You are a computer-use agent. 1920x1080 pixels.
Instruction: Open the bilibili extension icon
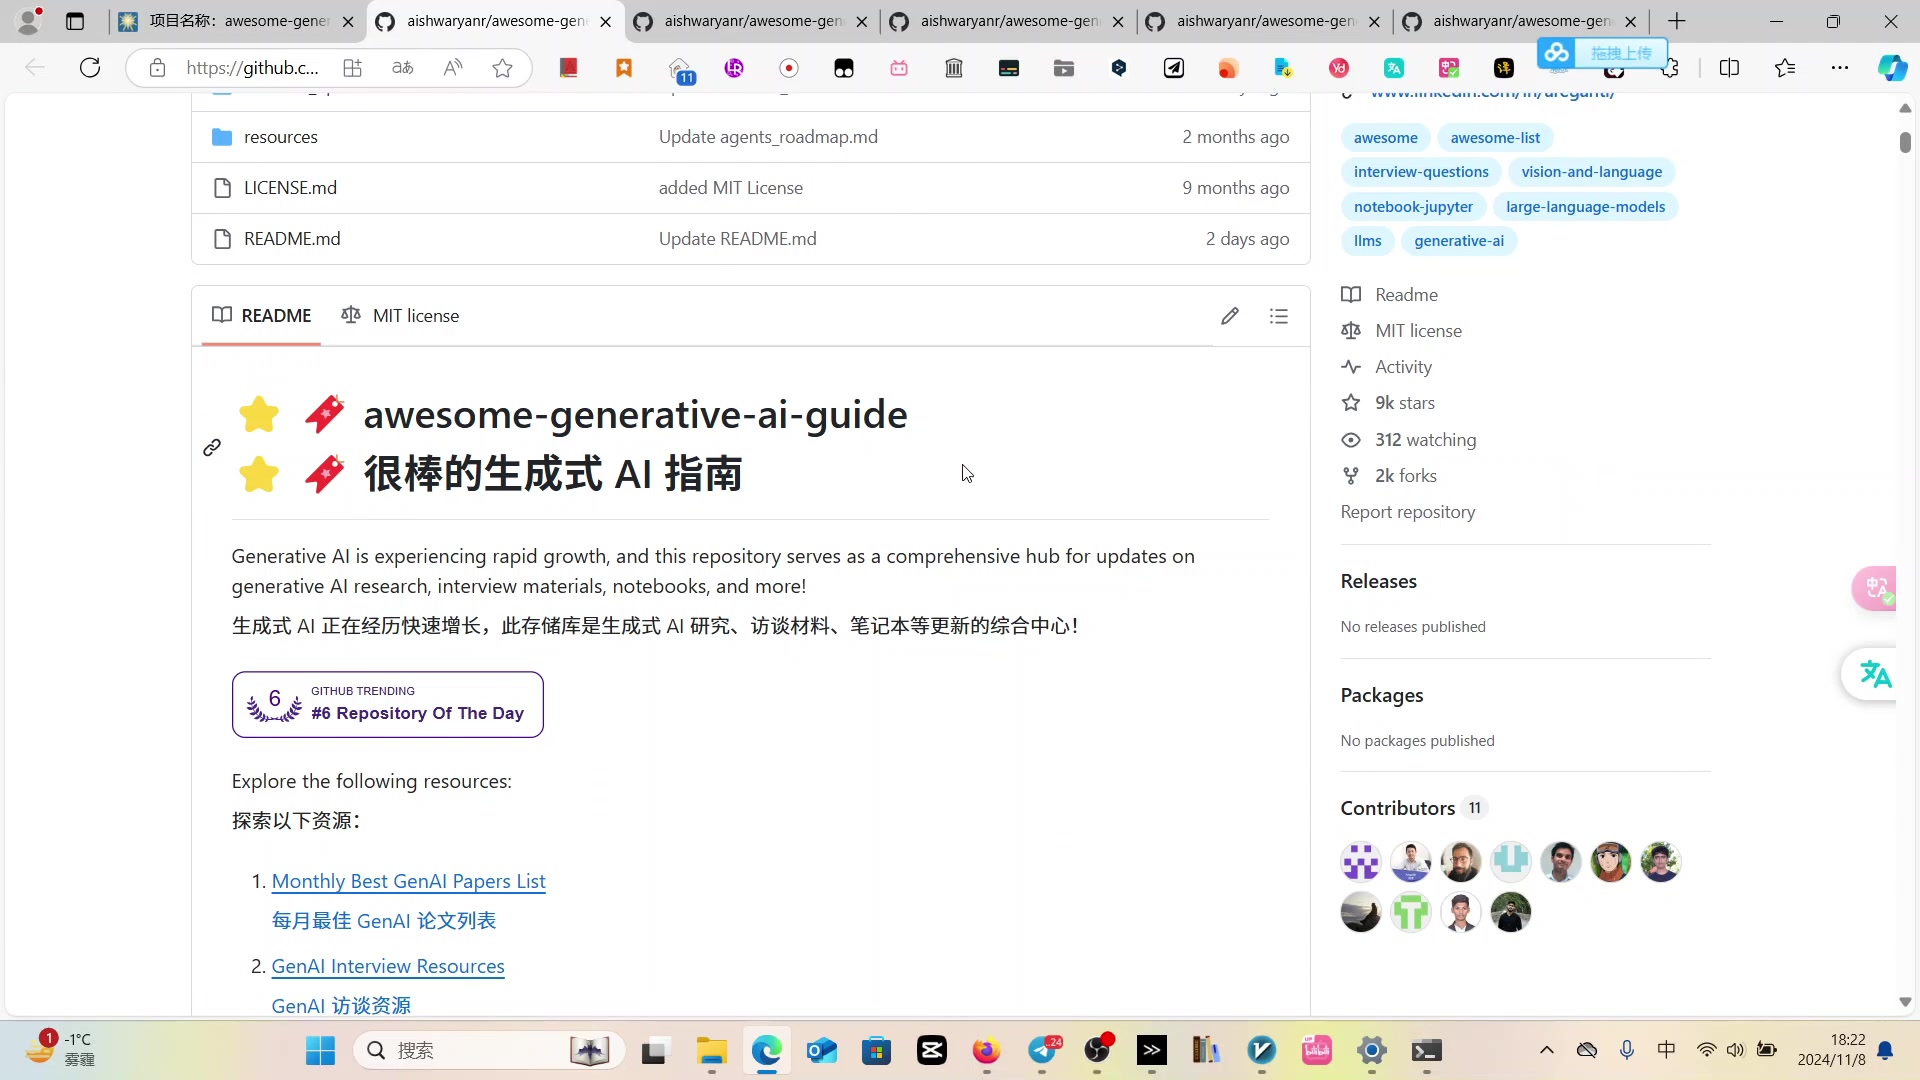click(x=899, y=68)
